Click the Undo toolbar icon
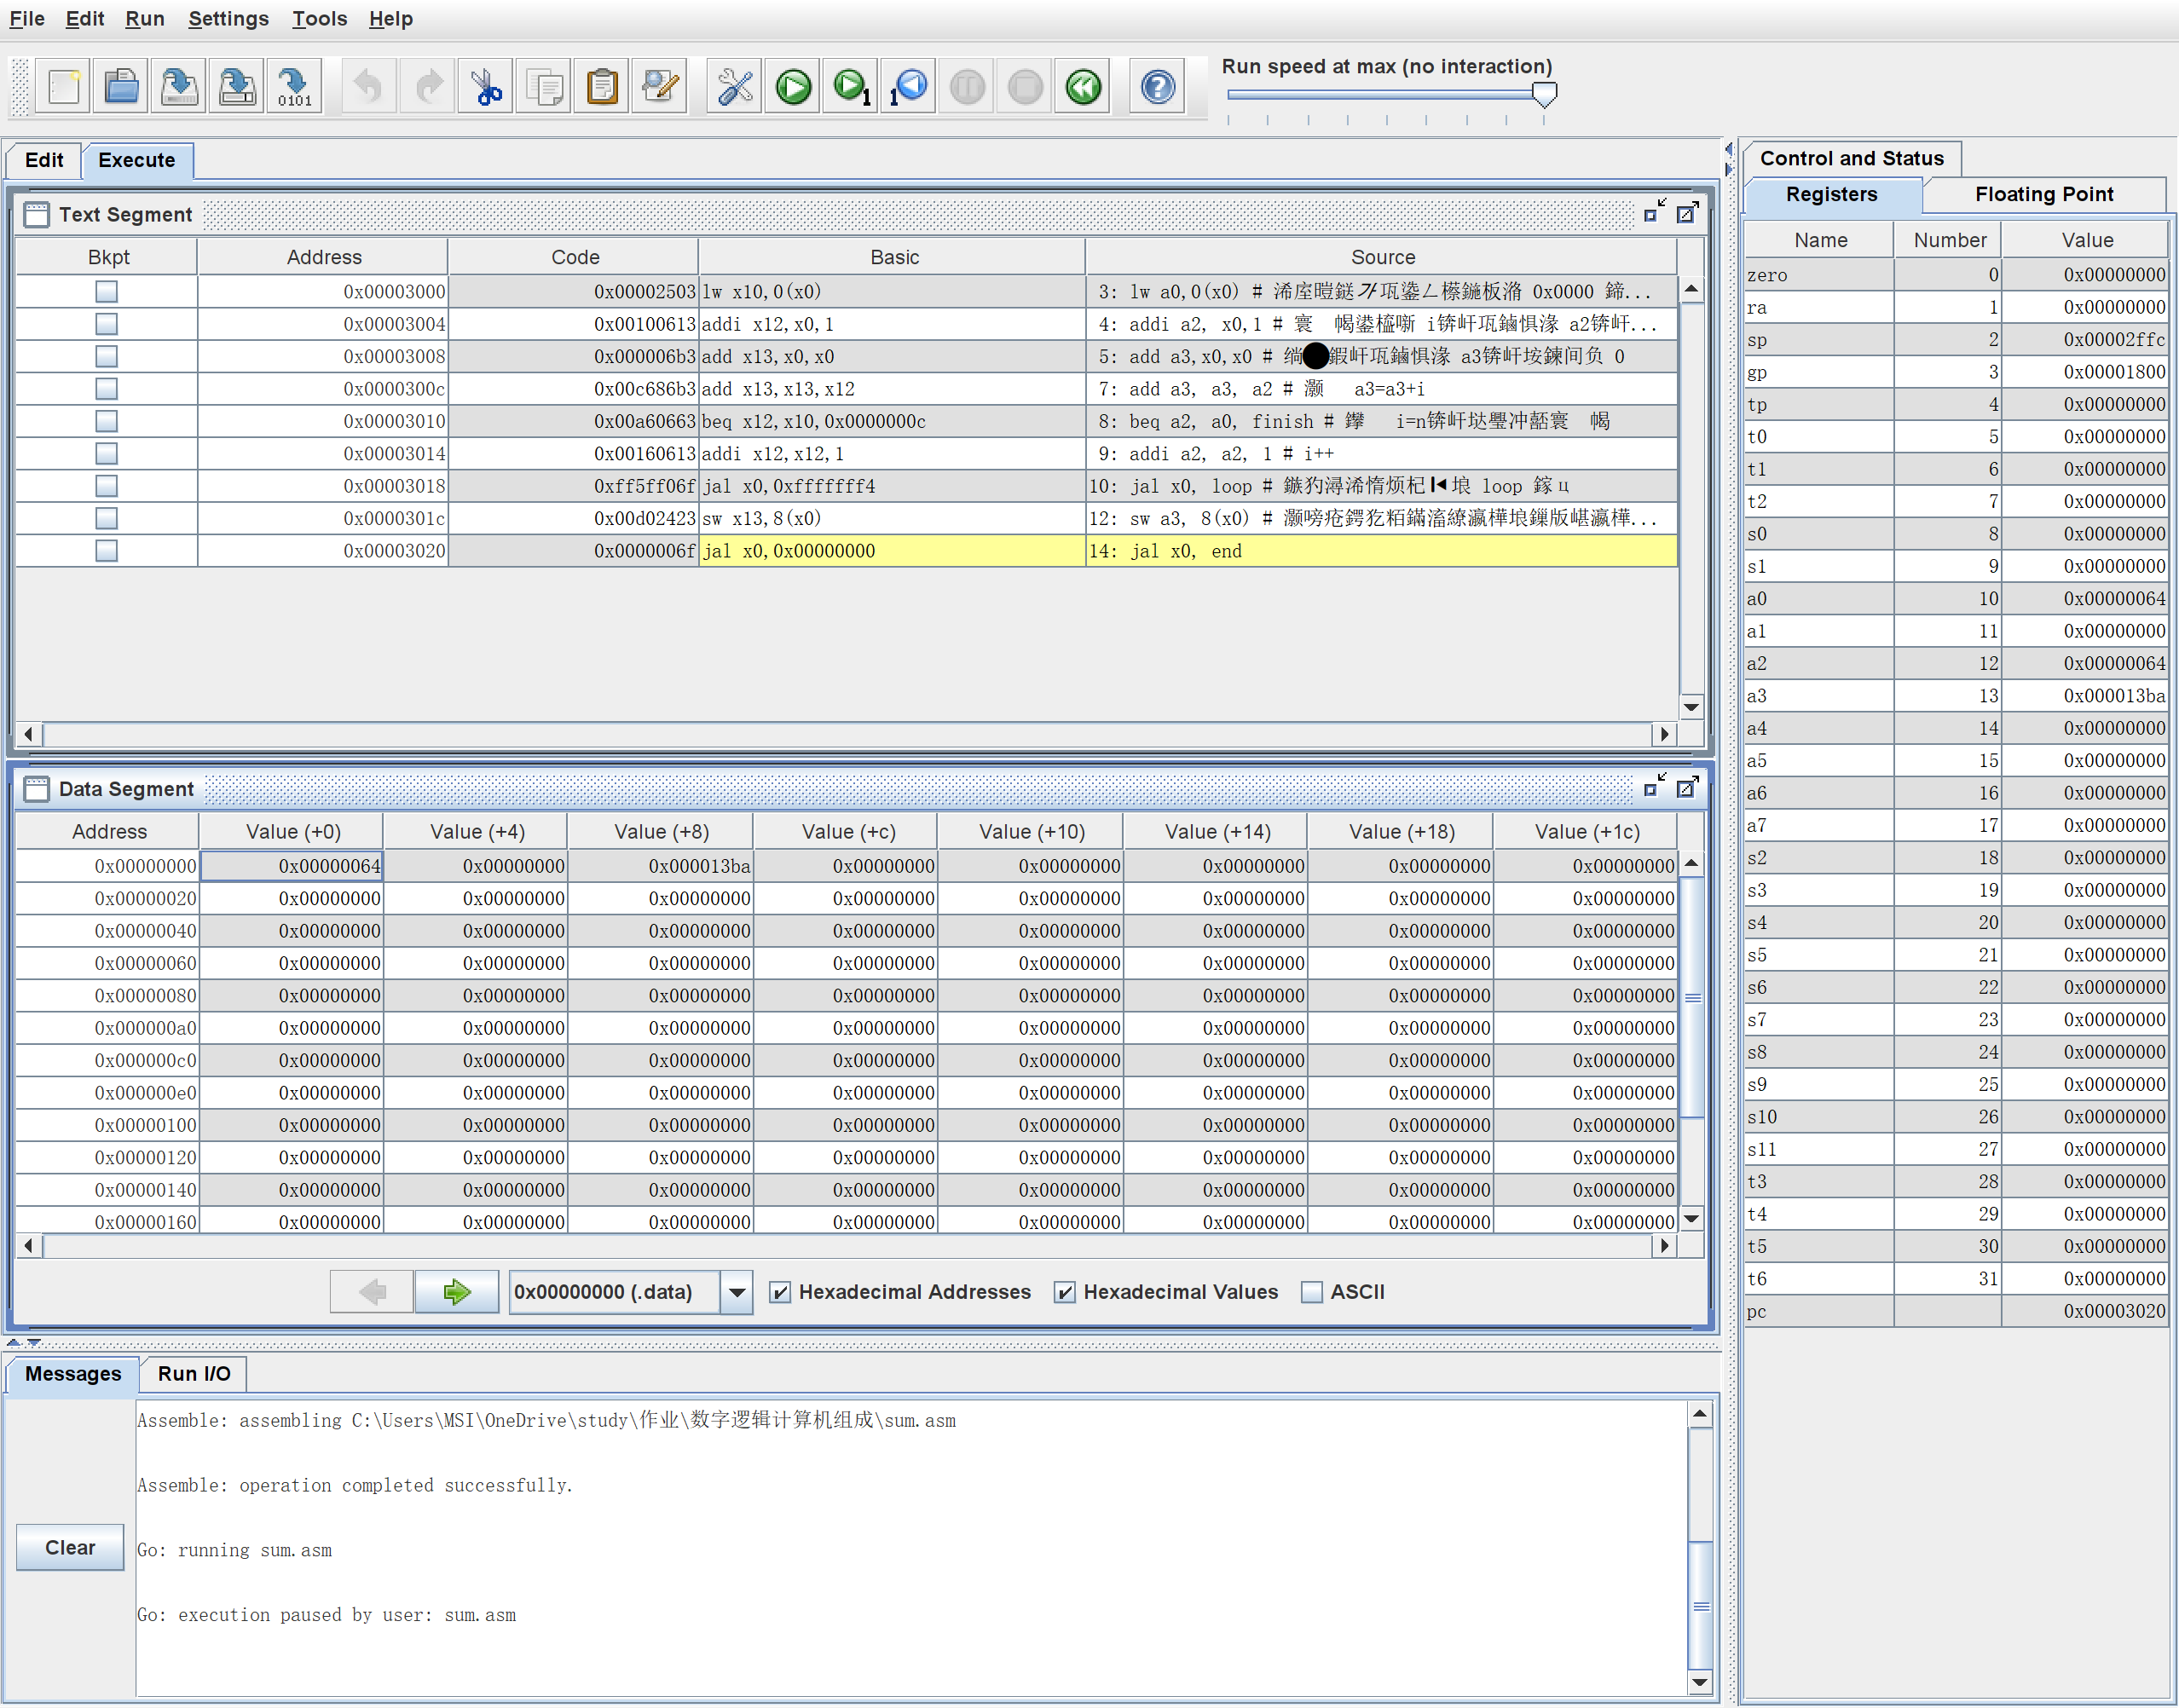 [369, 87]
